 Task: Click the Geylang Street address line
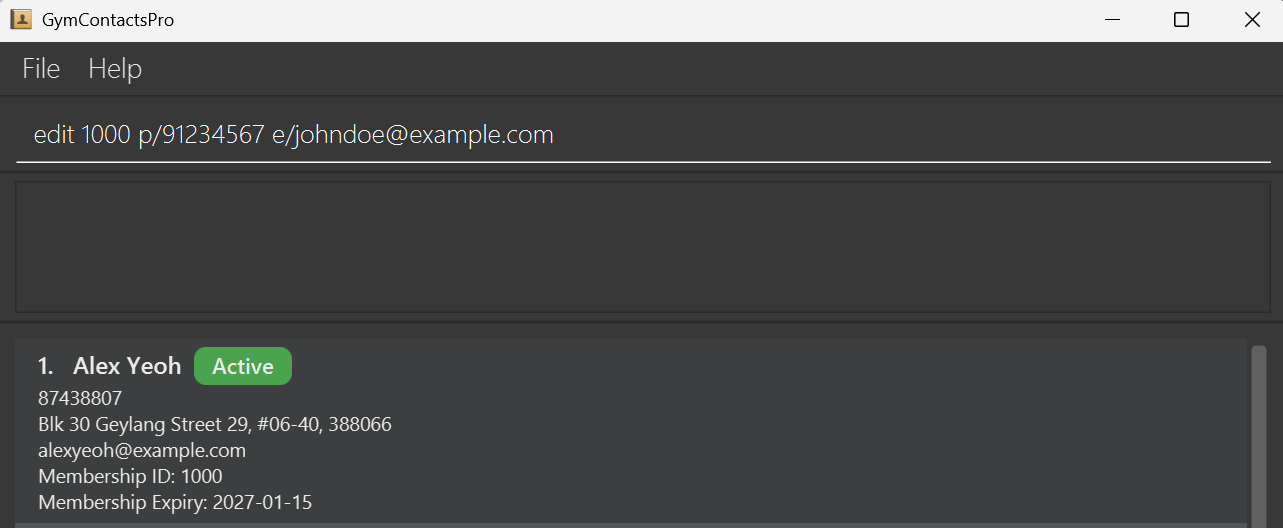(215, 424)
